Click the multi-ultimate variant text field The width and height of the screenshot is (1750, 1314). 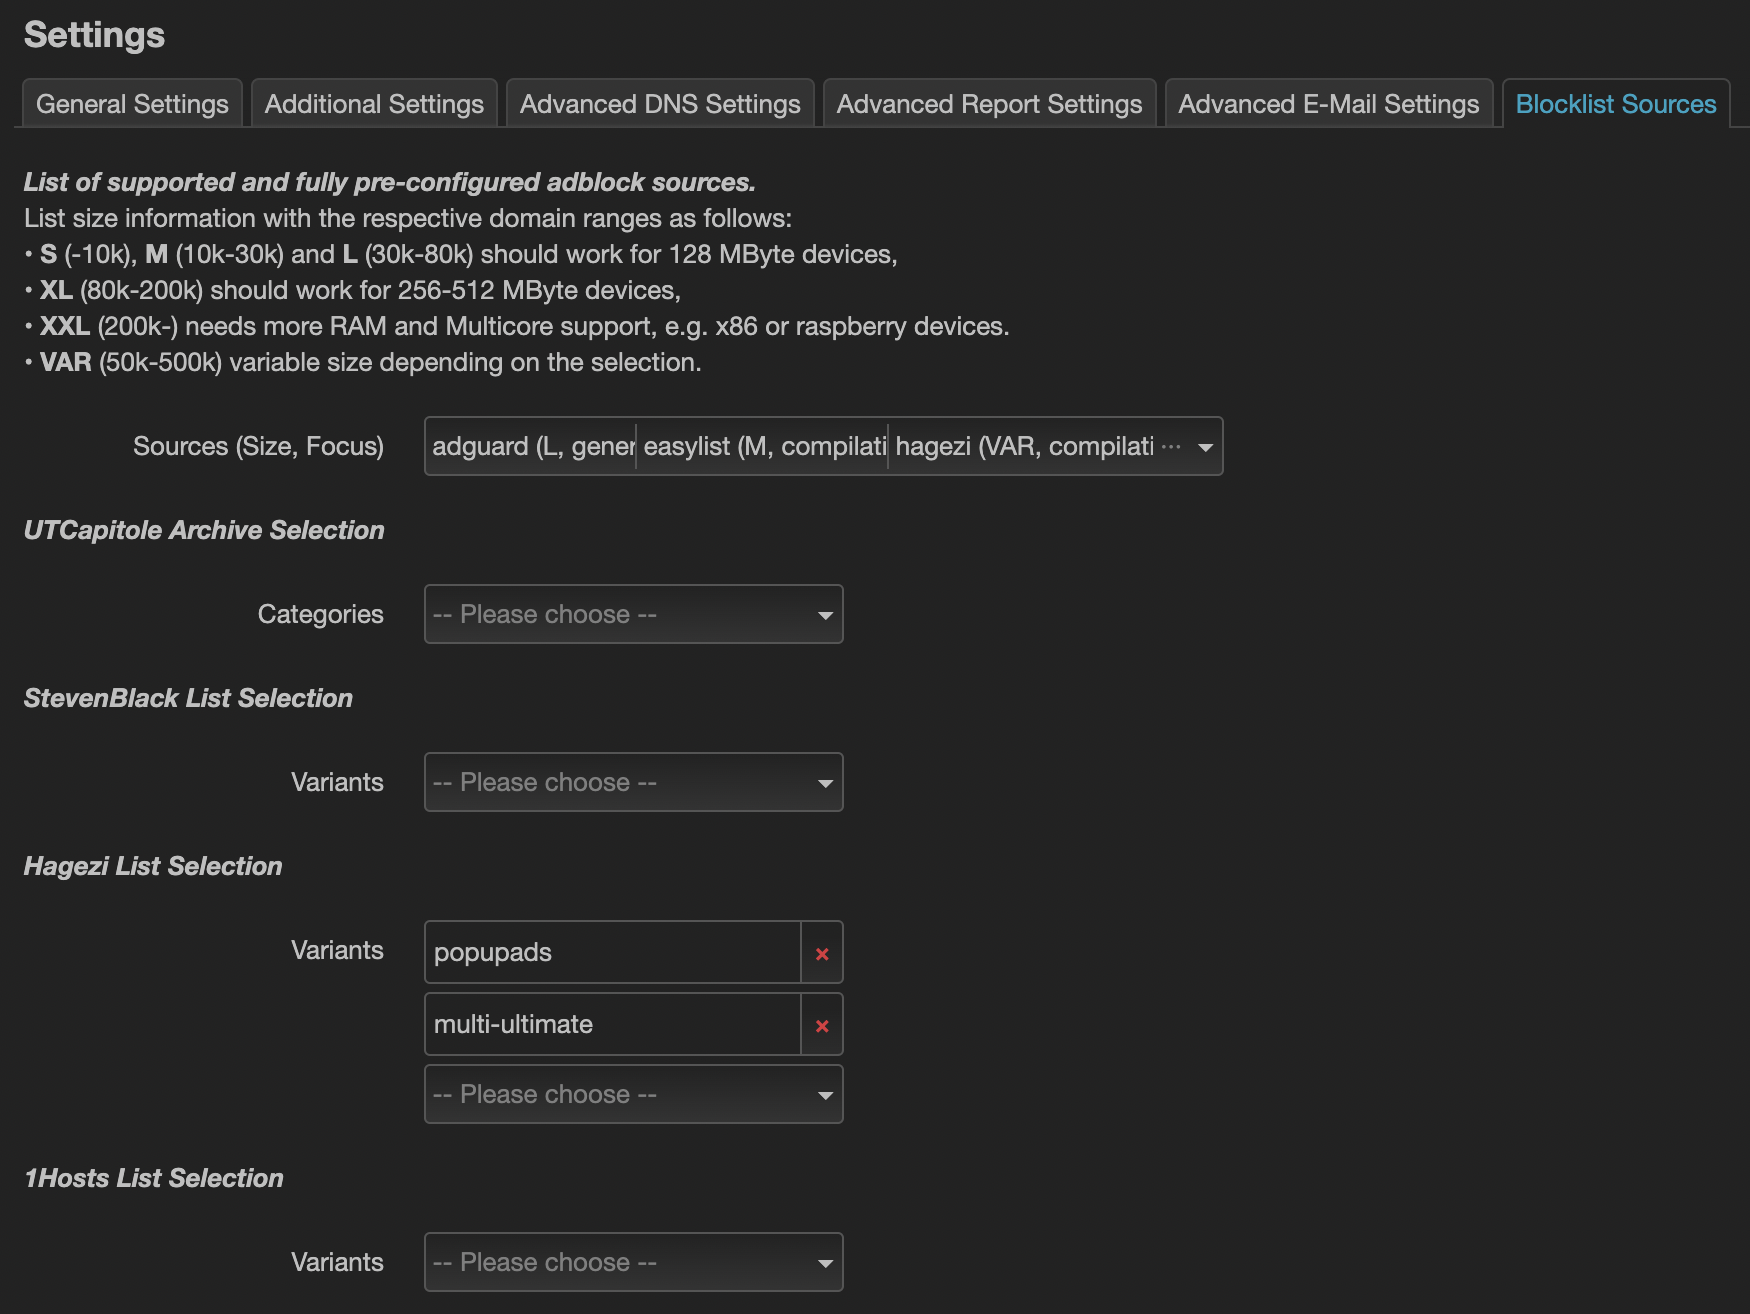coord(612,1024)
